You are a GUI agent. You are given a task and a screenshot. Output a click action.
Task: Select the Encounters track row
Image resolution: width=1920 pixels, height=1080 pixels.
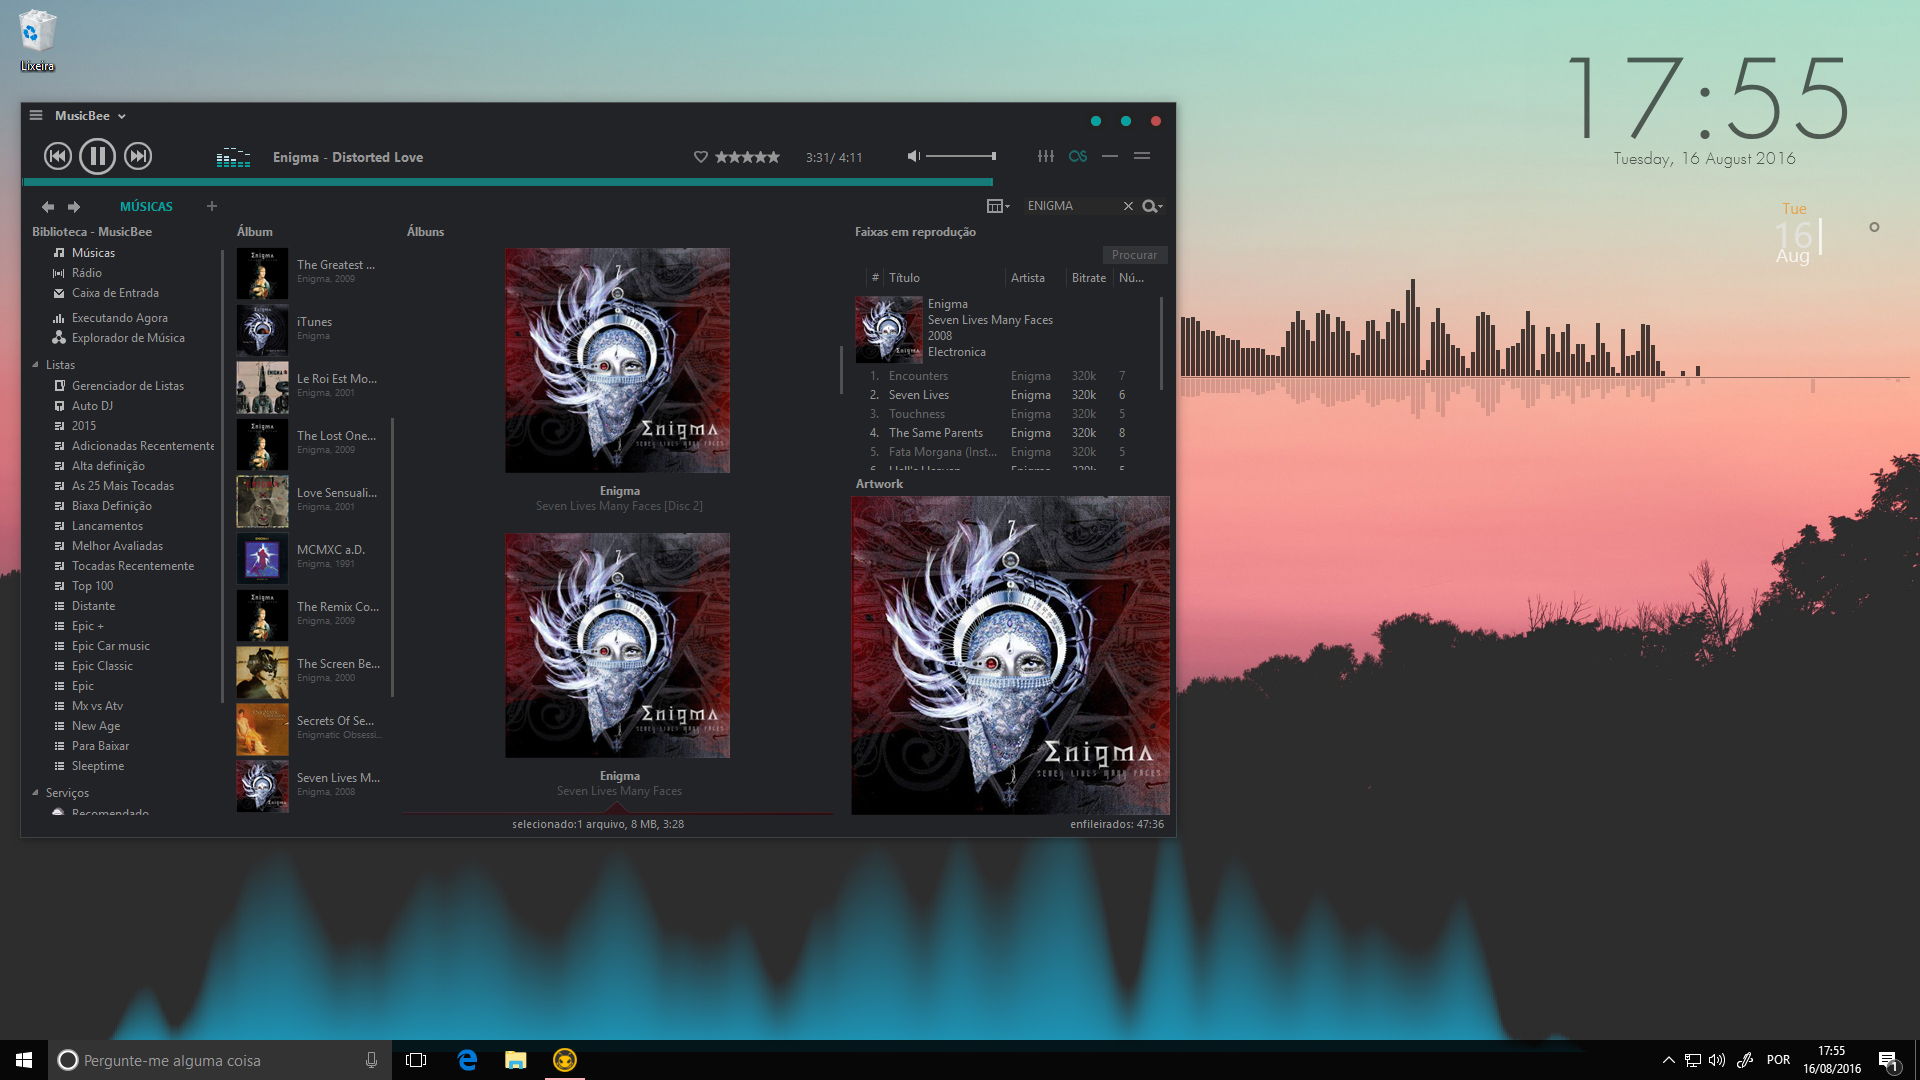point(1005,376)
